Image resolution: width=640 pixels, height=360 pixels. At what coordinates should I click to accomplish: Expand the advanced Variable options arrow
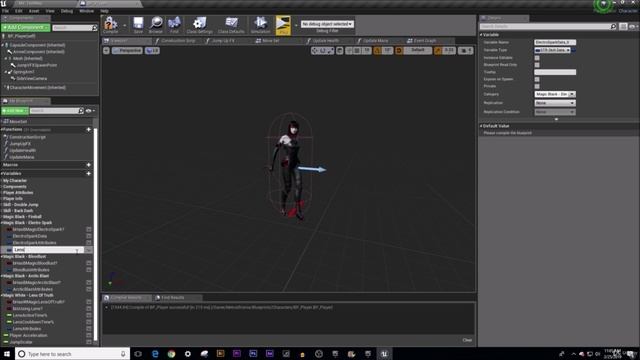556,119
